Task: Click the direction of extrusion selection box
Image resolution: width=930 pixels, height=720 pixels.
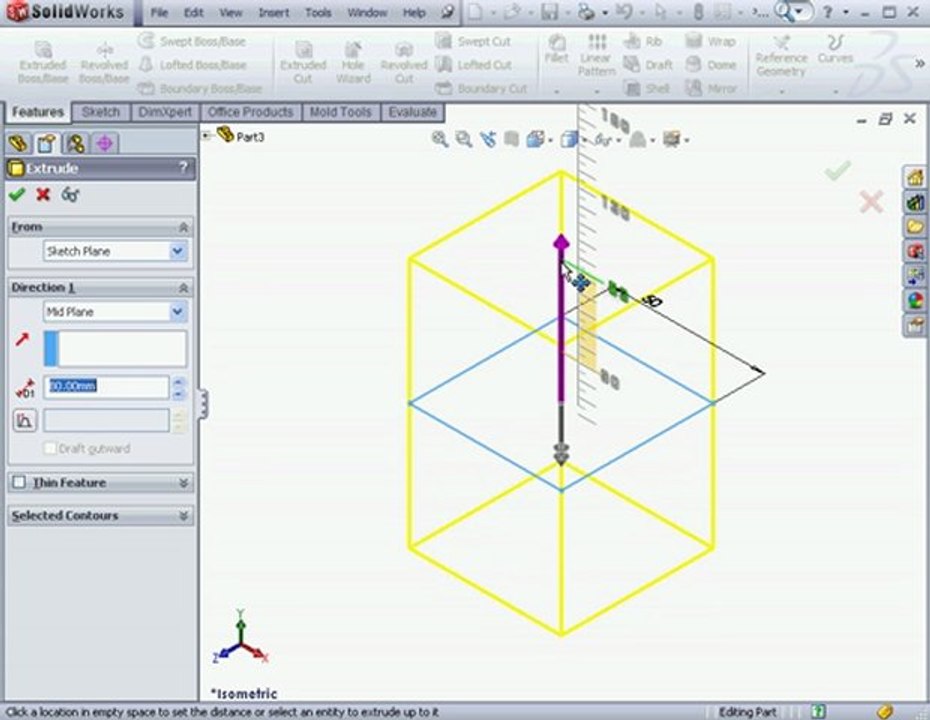Action: click(x=116, y=348)
